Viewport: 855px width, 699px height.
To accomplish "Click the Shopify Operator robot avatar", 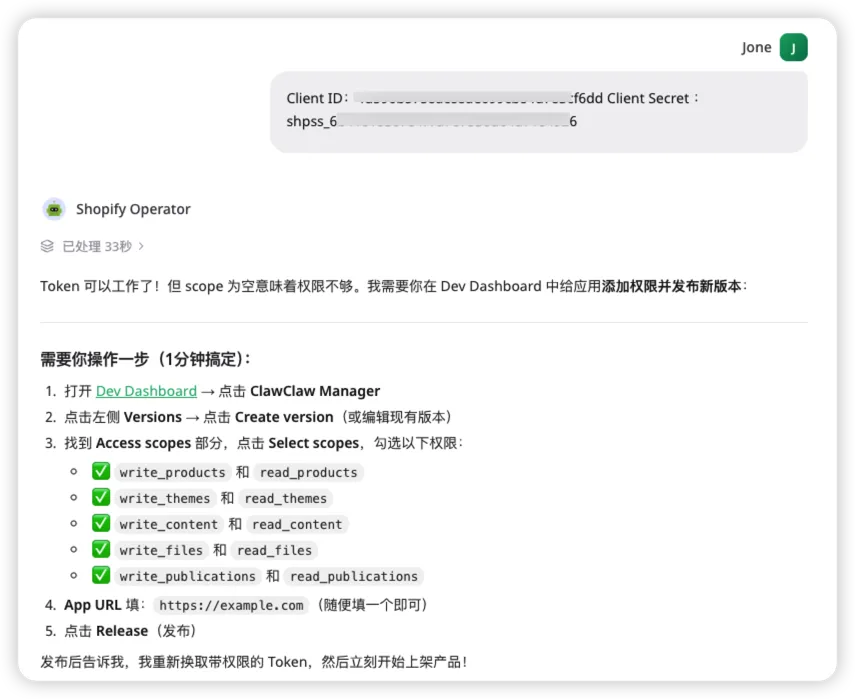I will point(54,209).
